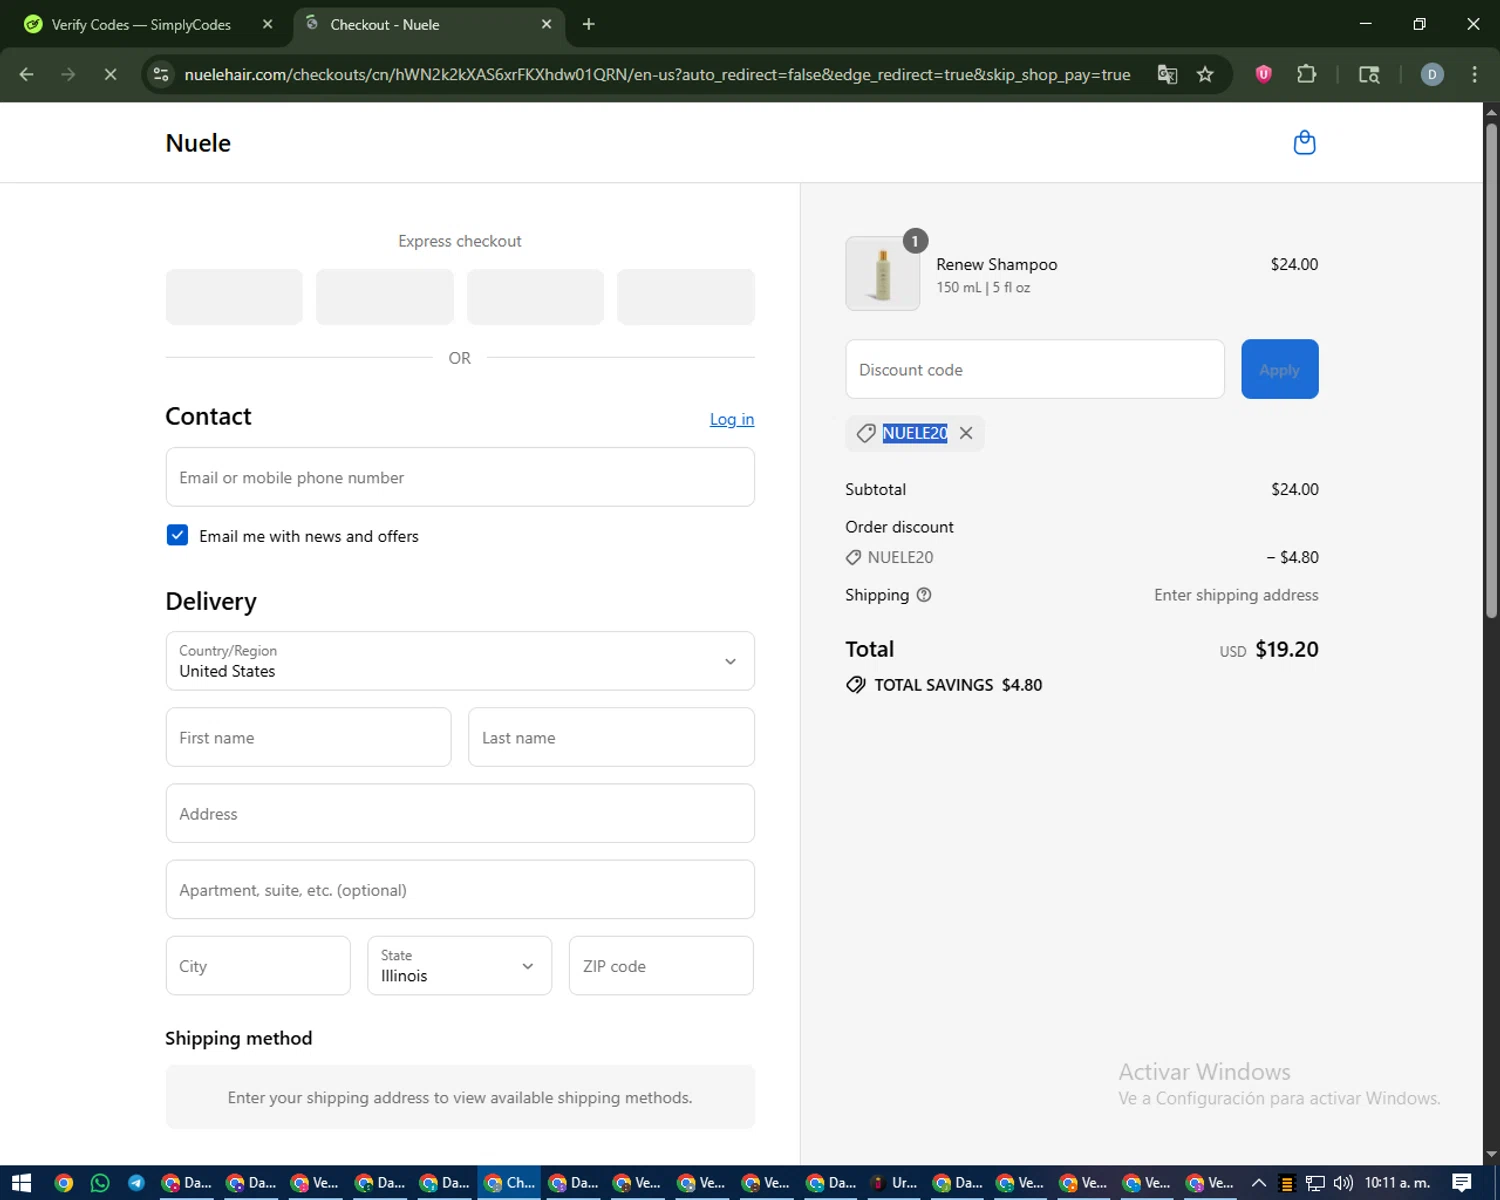Go back in browser history

coord(27,74)
